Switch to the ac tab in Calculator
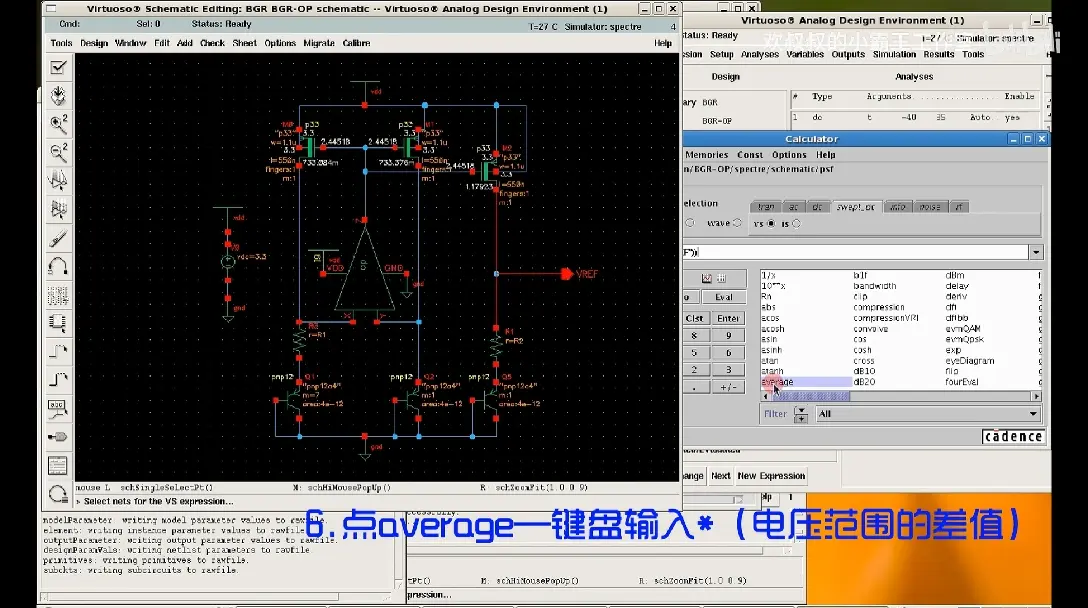This screenshot has height=608, width=1088. pyautogui.click(x=794, y=207)
